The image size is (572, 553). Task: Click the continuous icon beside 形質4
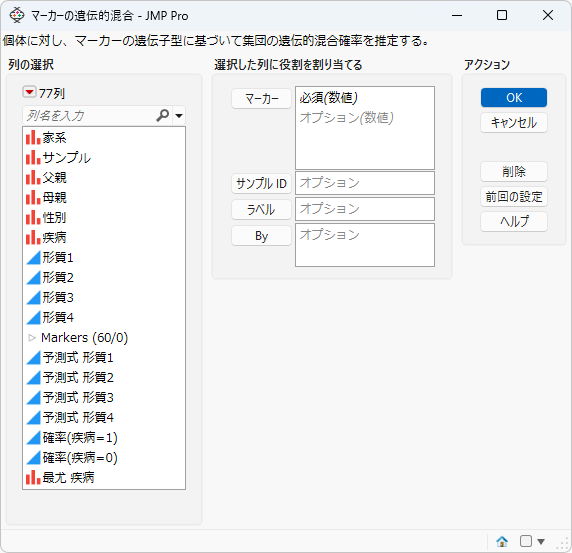33,318
